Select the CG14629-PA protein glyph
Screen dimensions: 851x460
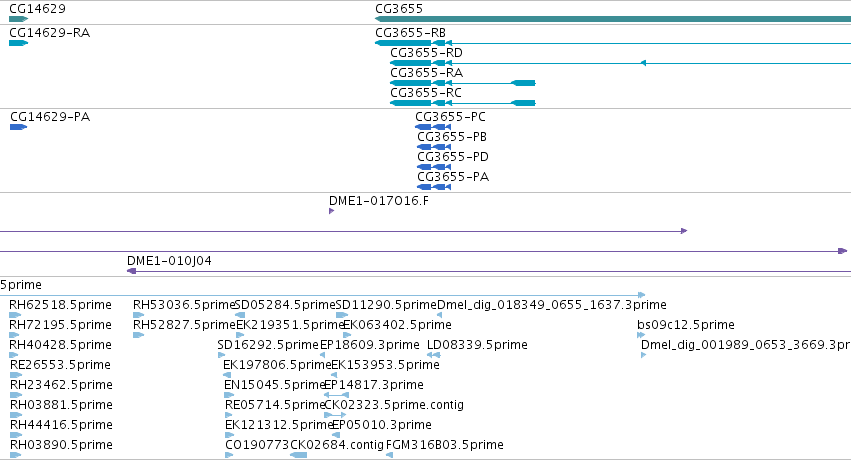pos(18,127)
